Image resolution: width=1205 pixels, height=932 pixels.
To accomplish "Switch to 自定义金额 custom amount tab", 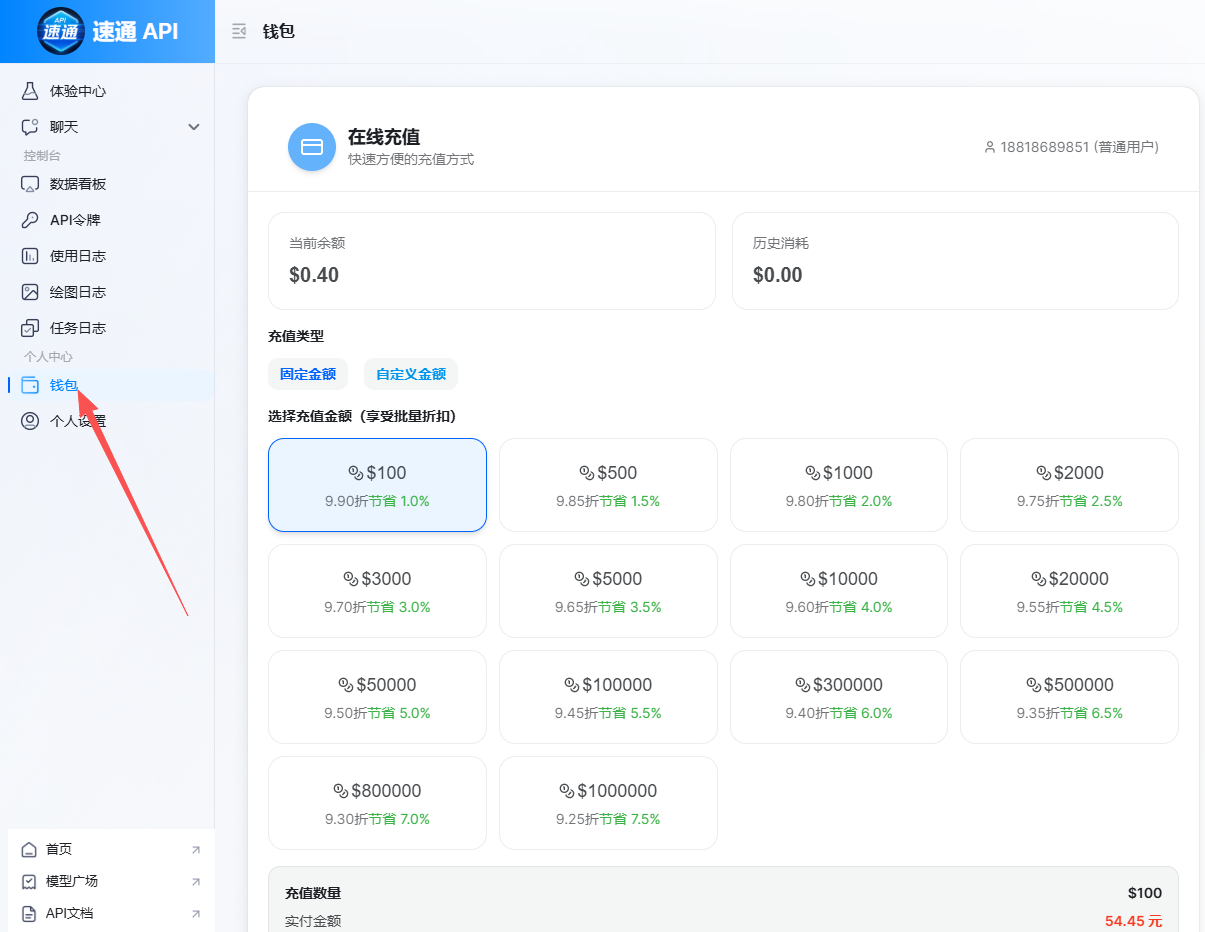I will pos(410,374).
